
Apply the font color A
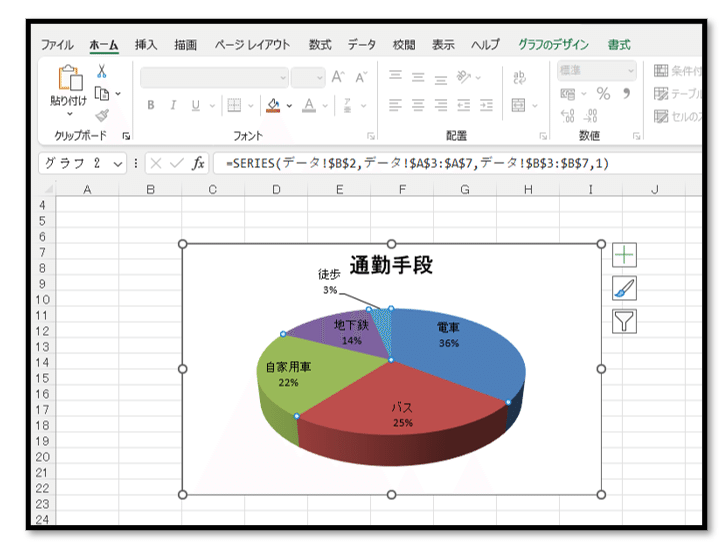(x=309, y=105)
